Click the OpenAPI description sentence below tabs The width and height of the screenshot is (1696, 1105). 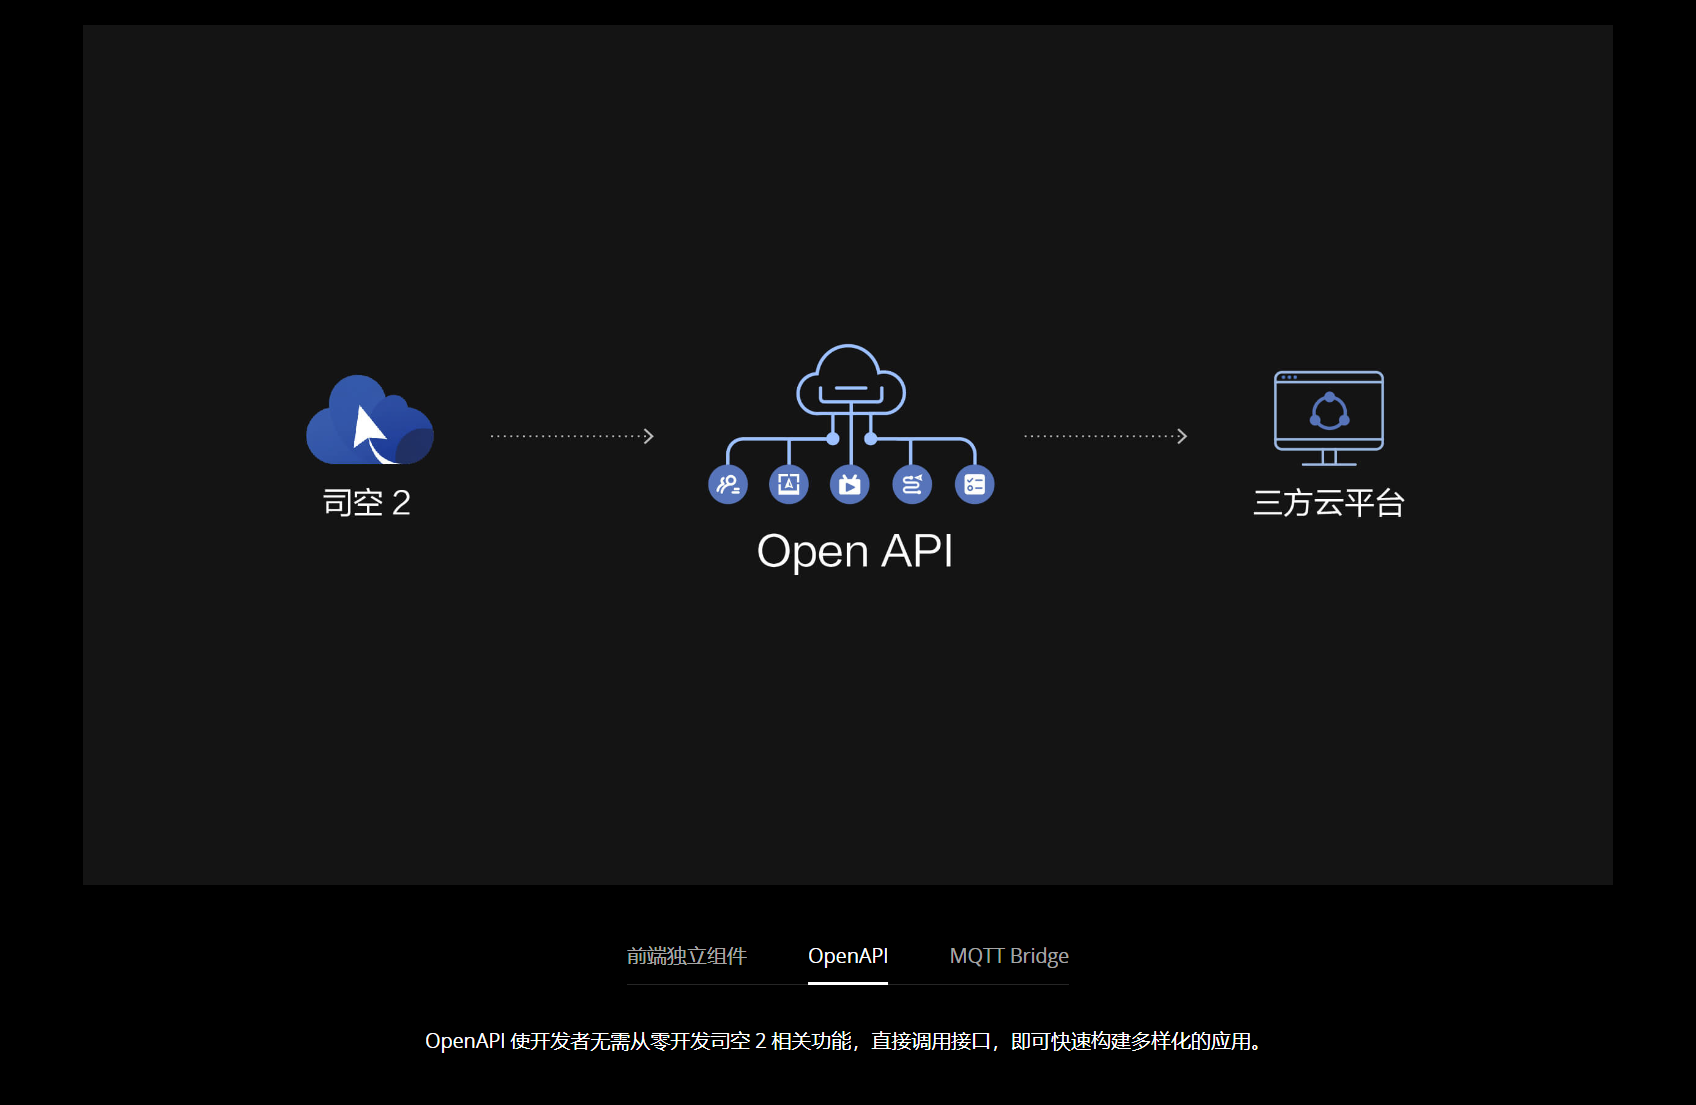(845, 1041)
